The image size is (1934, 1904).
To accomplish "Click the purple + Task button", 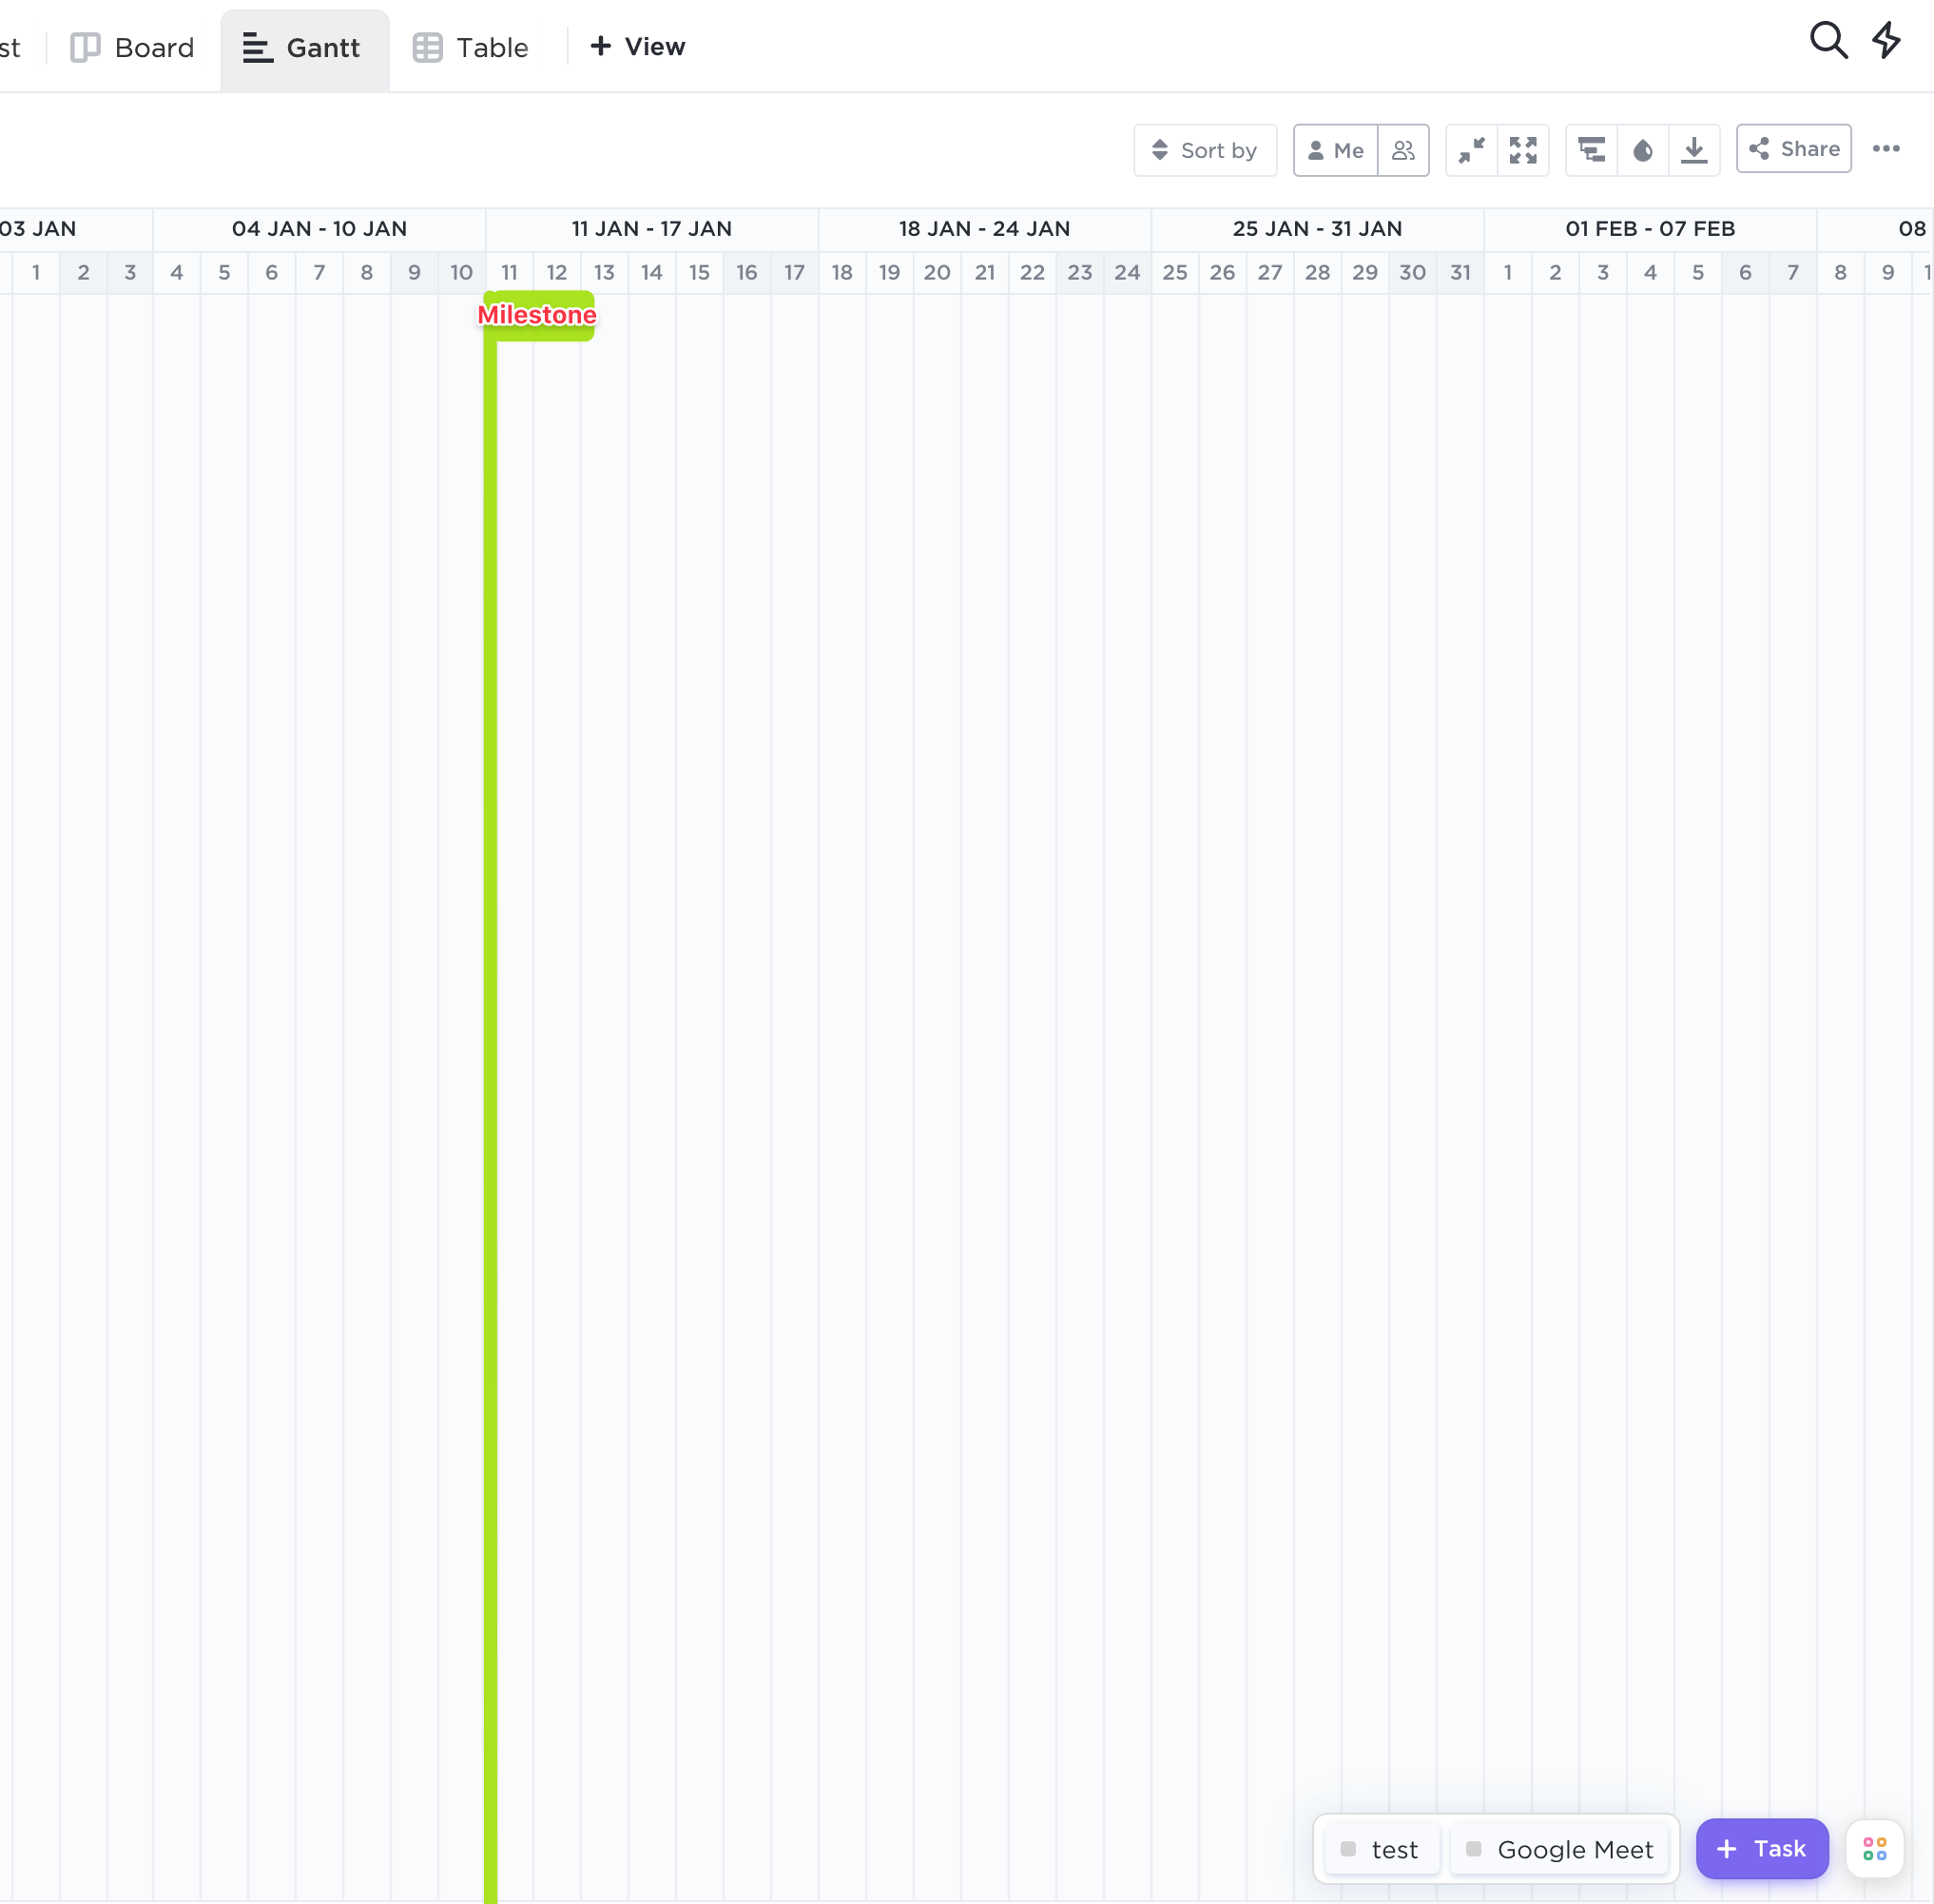I will click(x=1762, y=1848).
